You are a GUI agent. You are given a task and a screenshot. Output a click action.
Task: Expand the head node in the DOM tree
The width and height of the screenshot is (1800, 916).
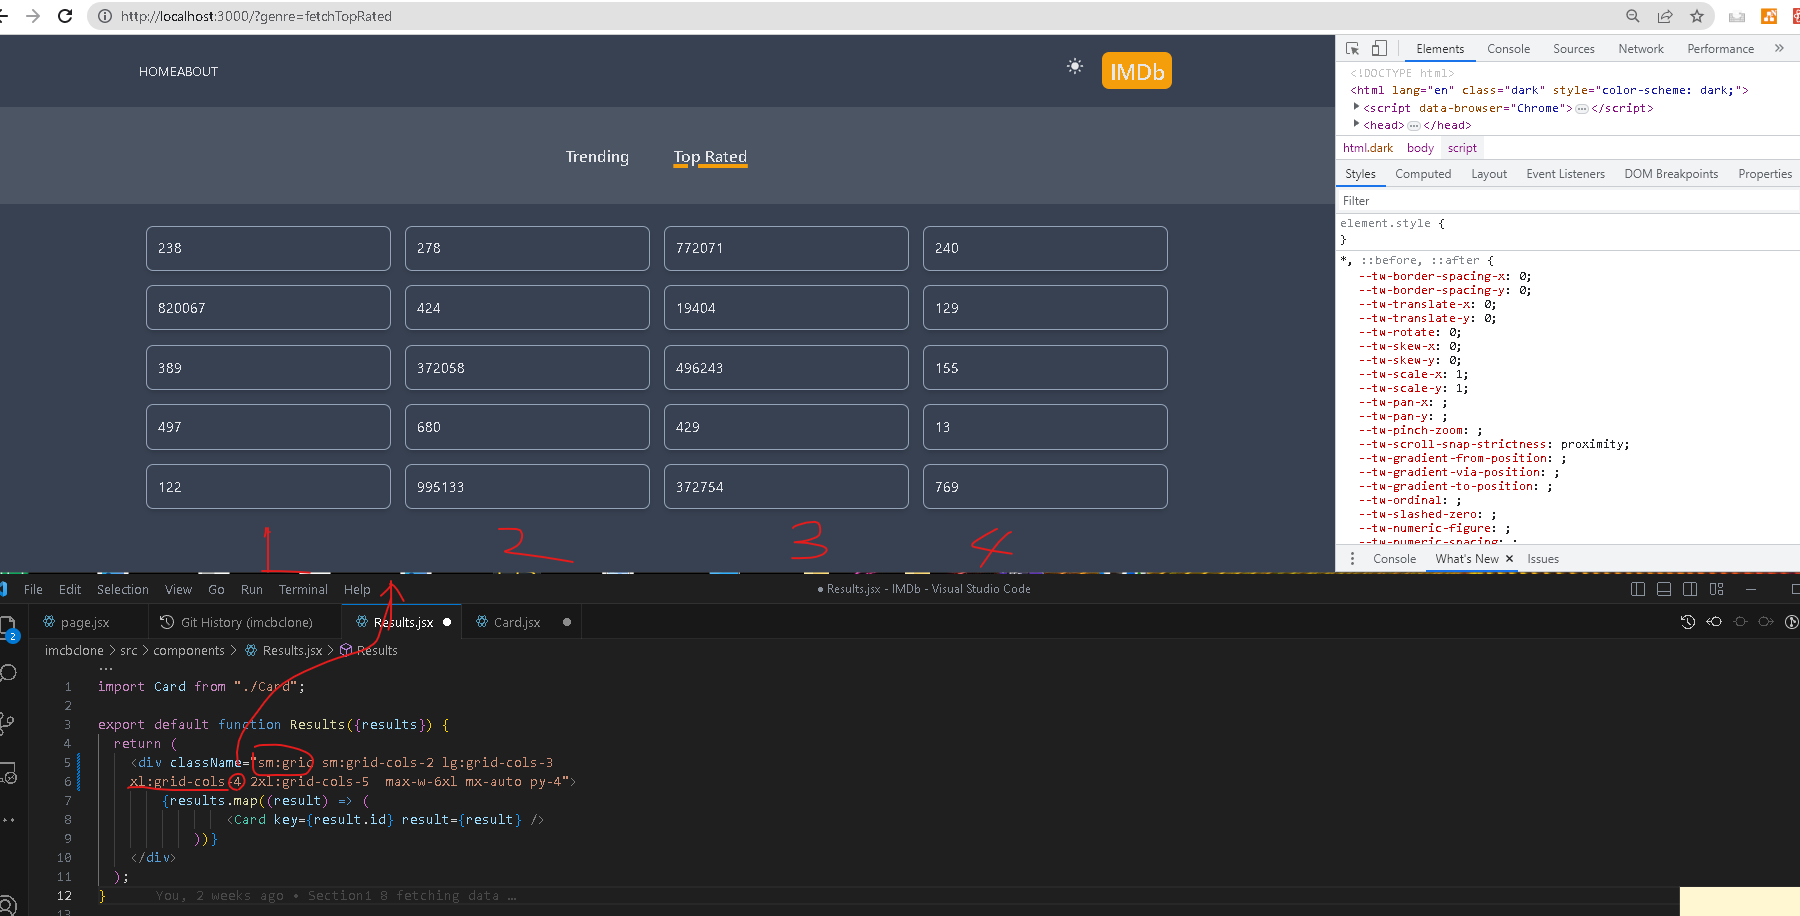1357,124
